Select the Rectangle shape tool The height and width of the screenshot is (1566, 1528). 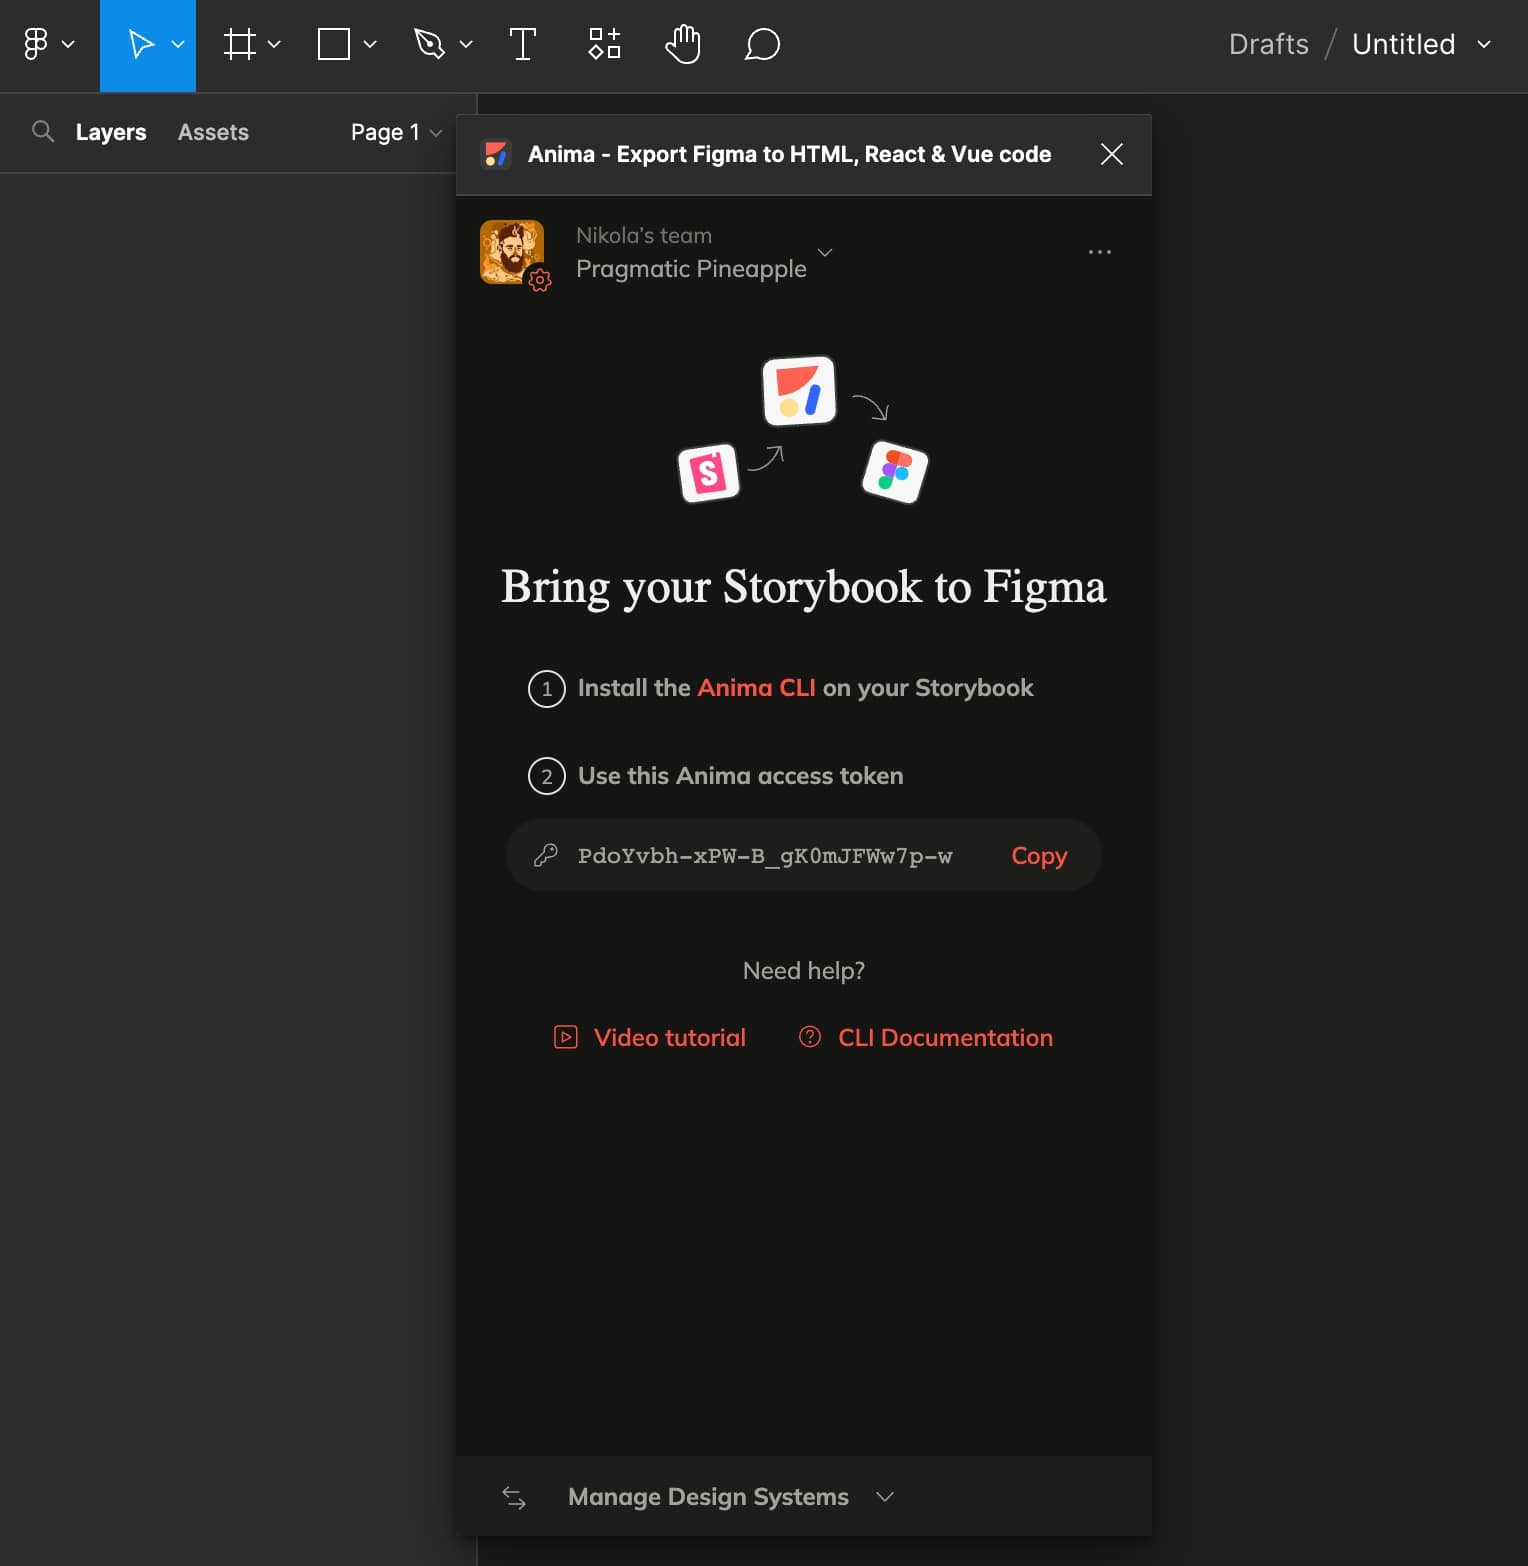tap(334, 45)
